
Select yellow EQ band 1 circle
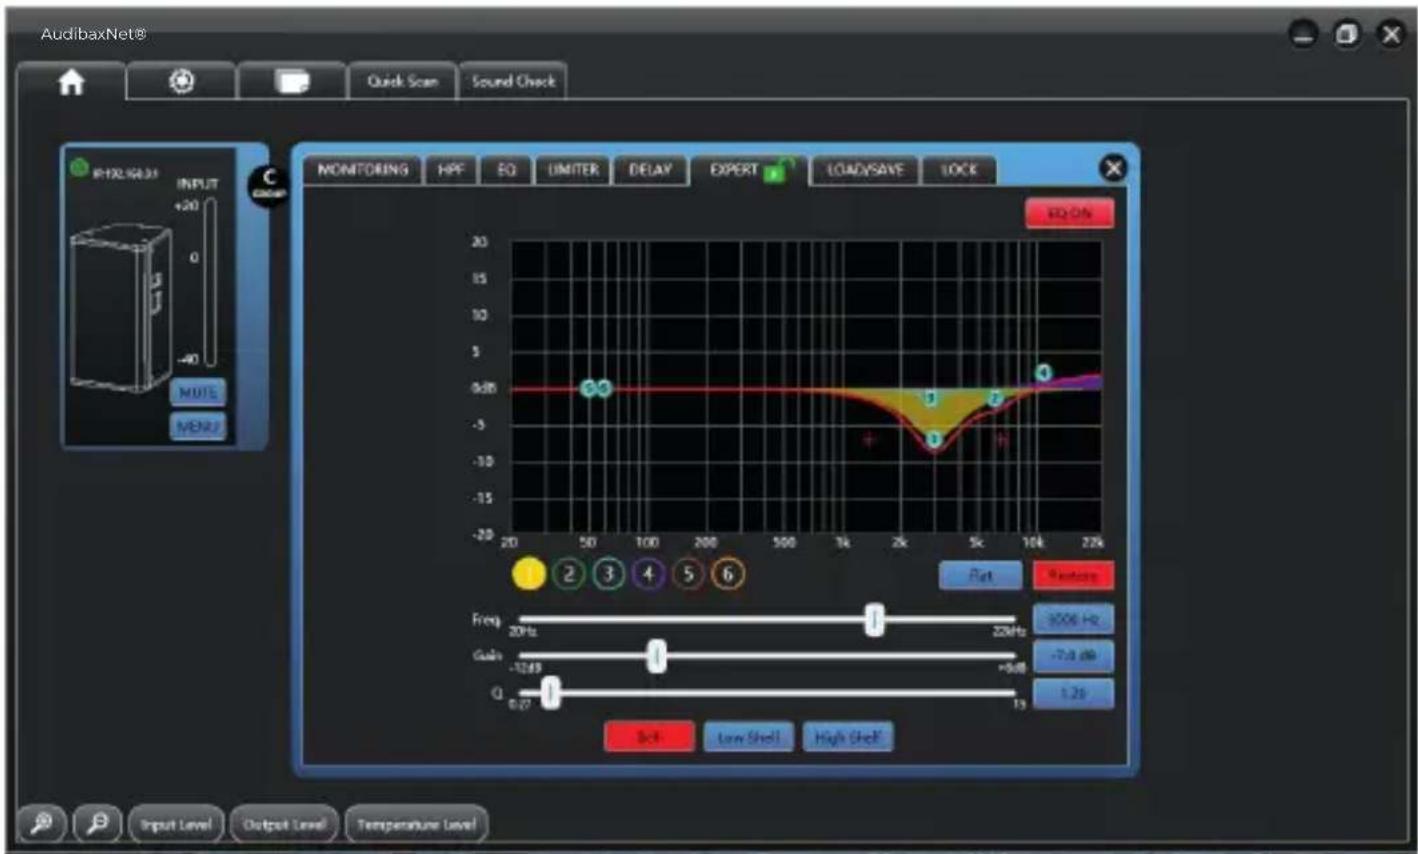(529, 574)
